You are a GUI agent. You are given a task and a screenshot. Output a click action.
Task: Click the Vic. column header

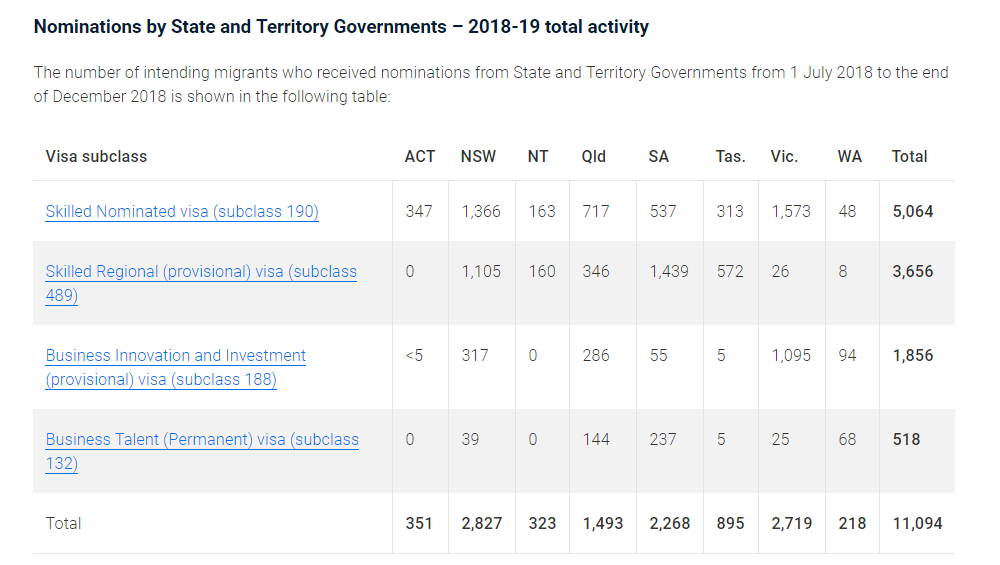[784, 157]
